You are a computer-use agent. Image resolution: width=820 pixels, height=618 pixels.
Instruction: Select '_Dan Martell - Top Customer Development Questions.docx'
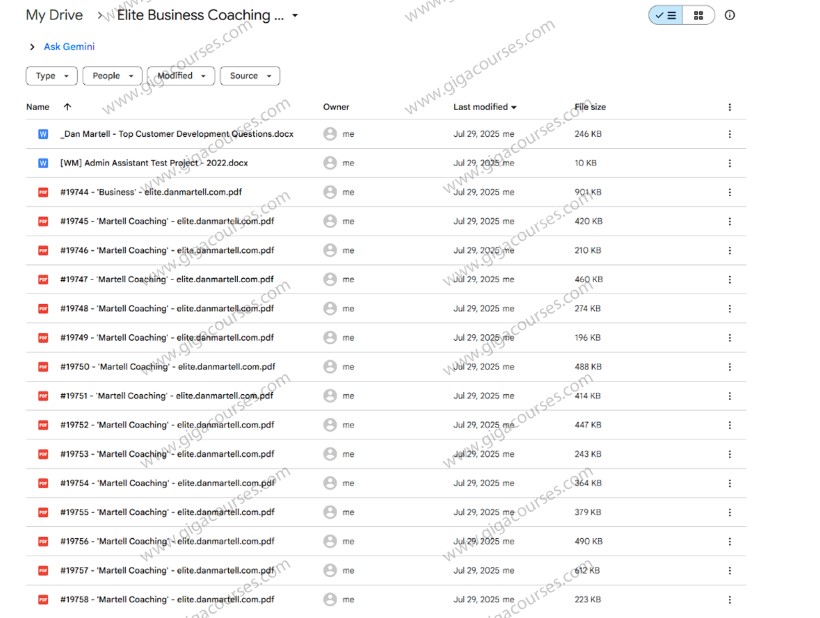pyautogui.click(x=177, y=134)
